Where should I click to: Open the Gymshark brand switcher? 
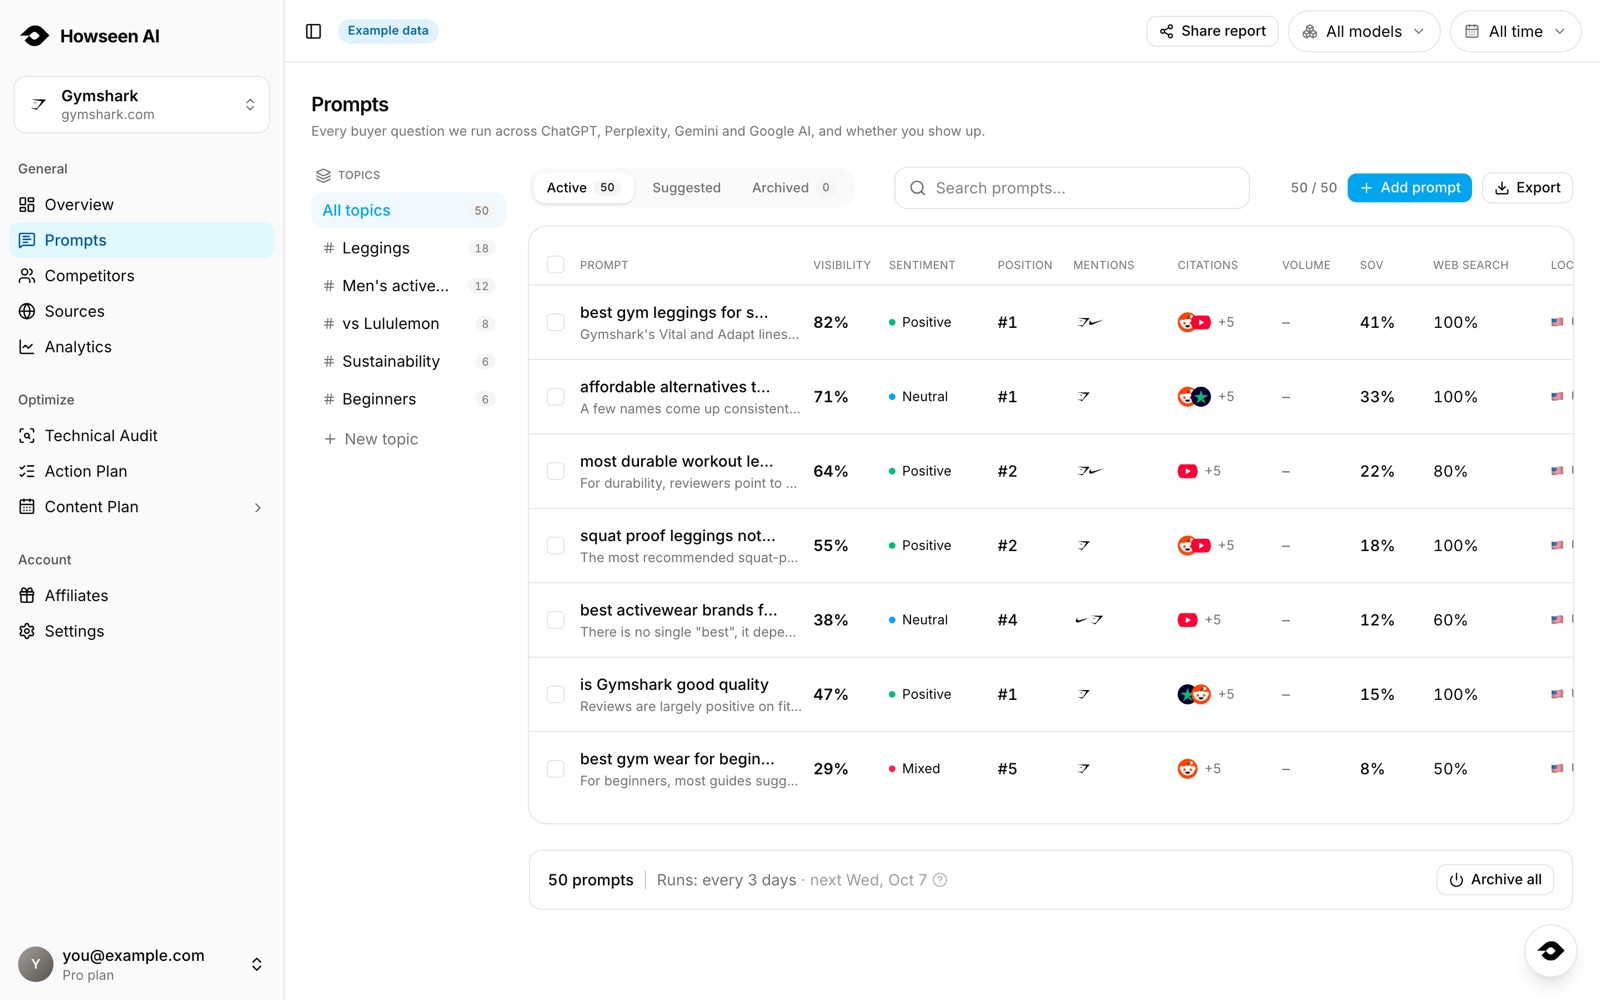pyautogui.click(x=142, y=104)
